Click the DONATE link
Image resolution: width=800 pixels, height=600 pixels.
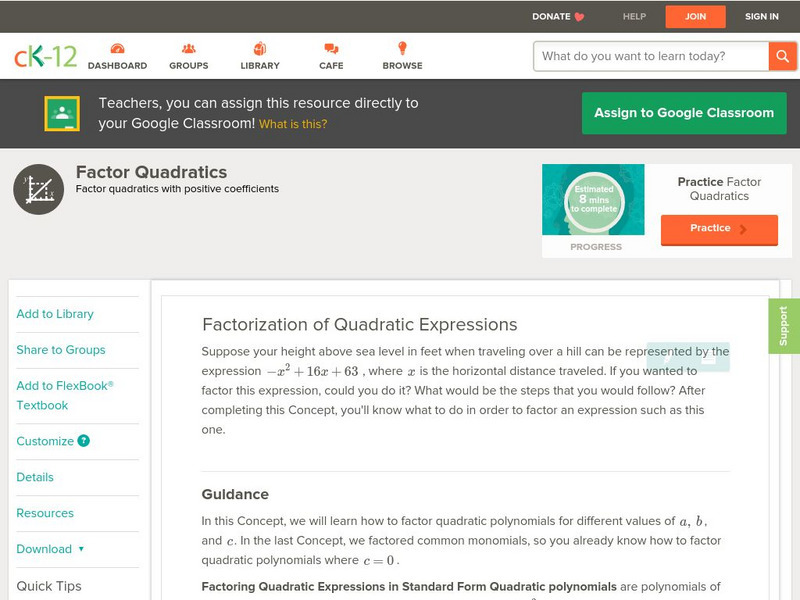click(x=551, y=16)
